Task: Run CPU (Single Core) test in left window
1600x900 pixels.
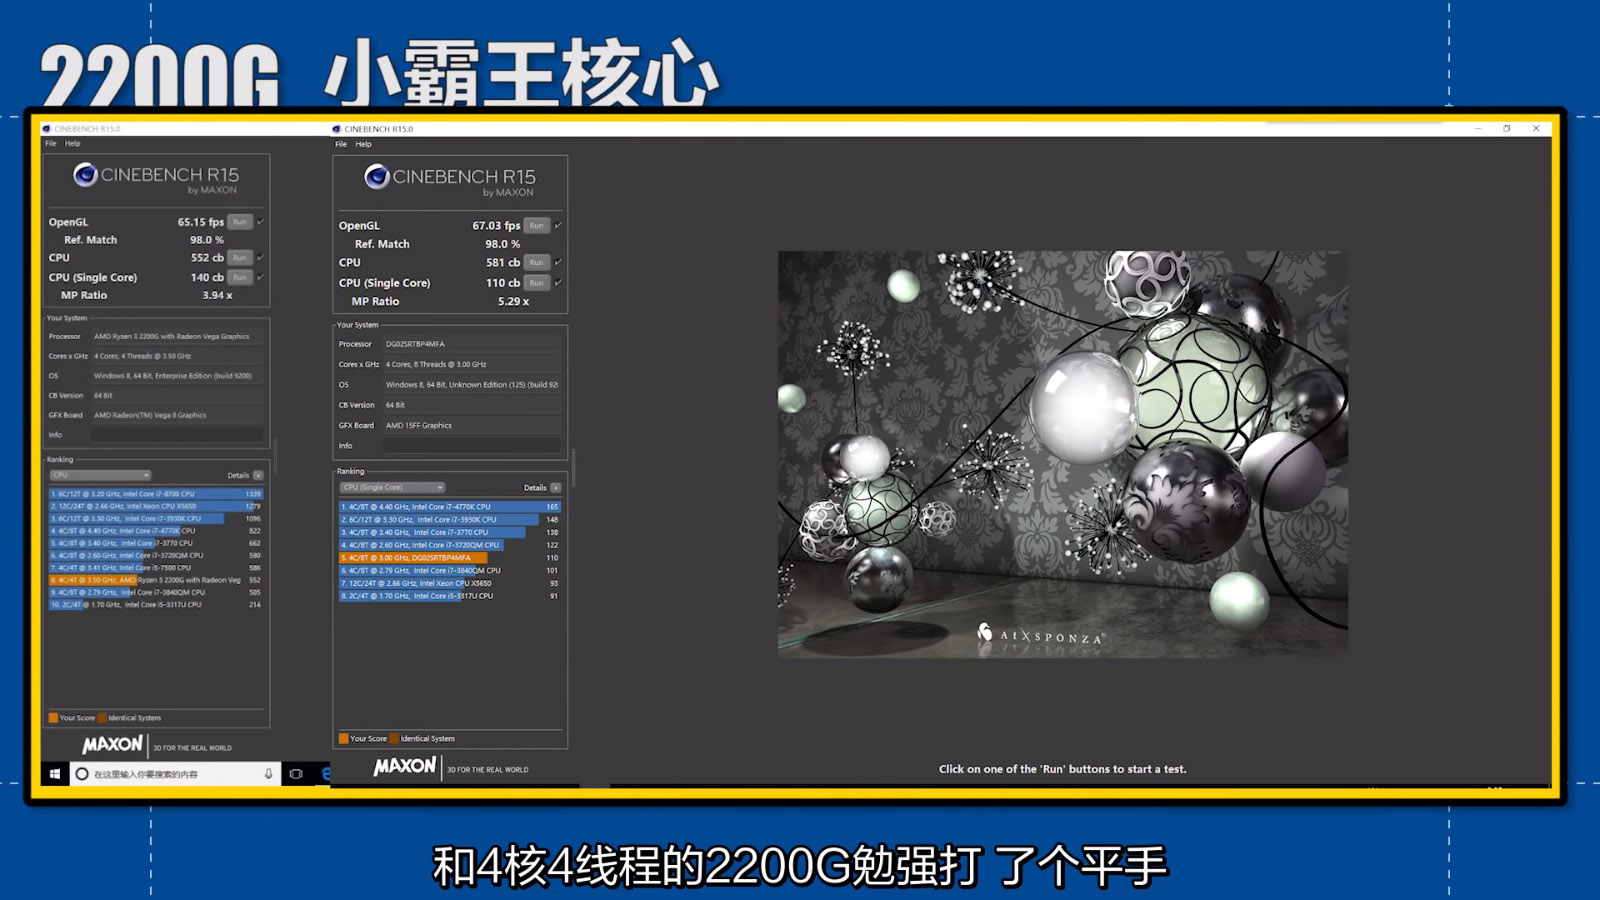Action: coord(239,277)
